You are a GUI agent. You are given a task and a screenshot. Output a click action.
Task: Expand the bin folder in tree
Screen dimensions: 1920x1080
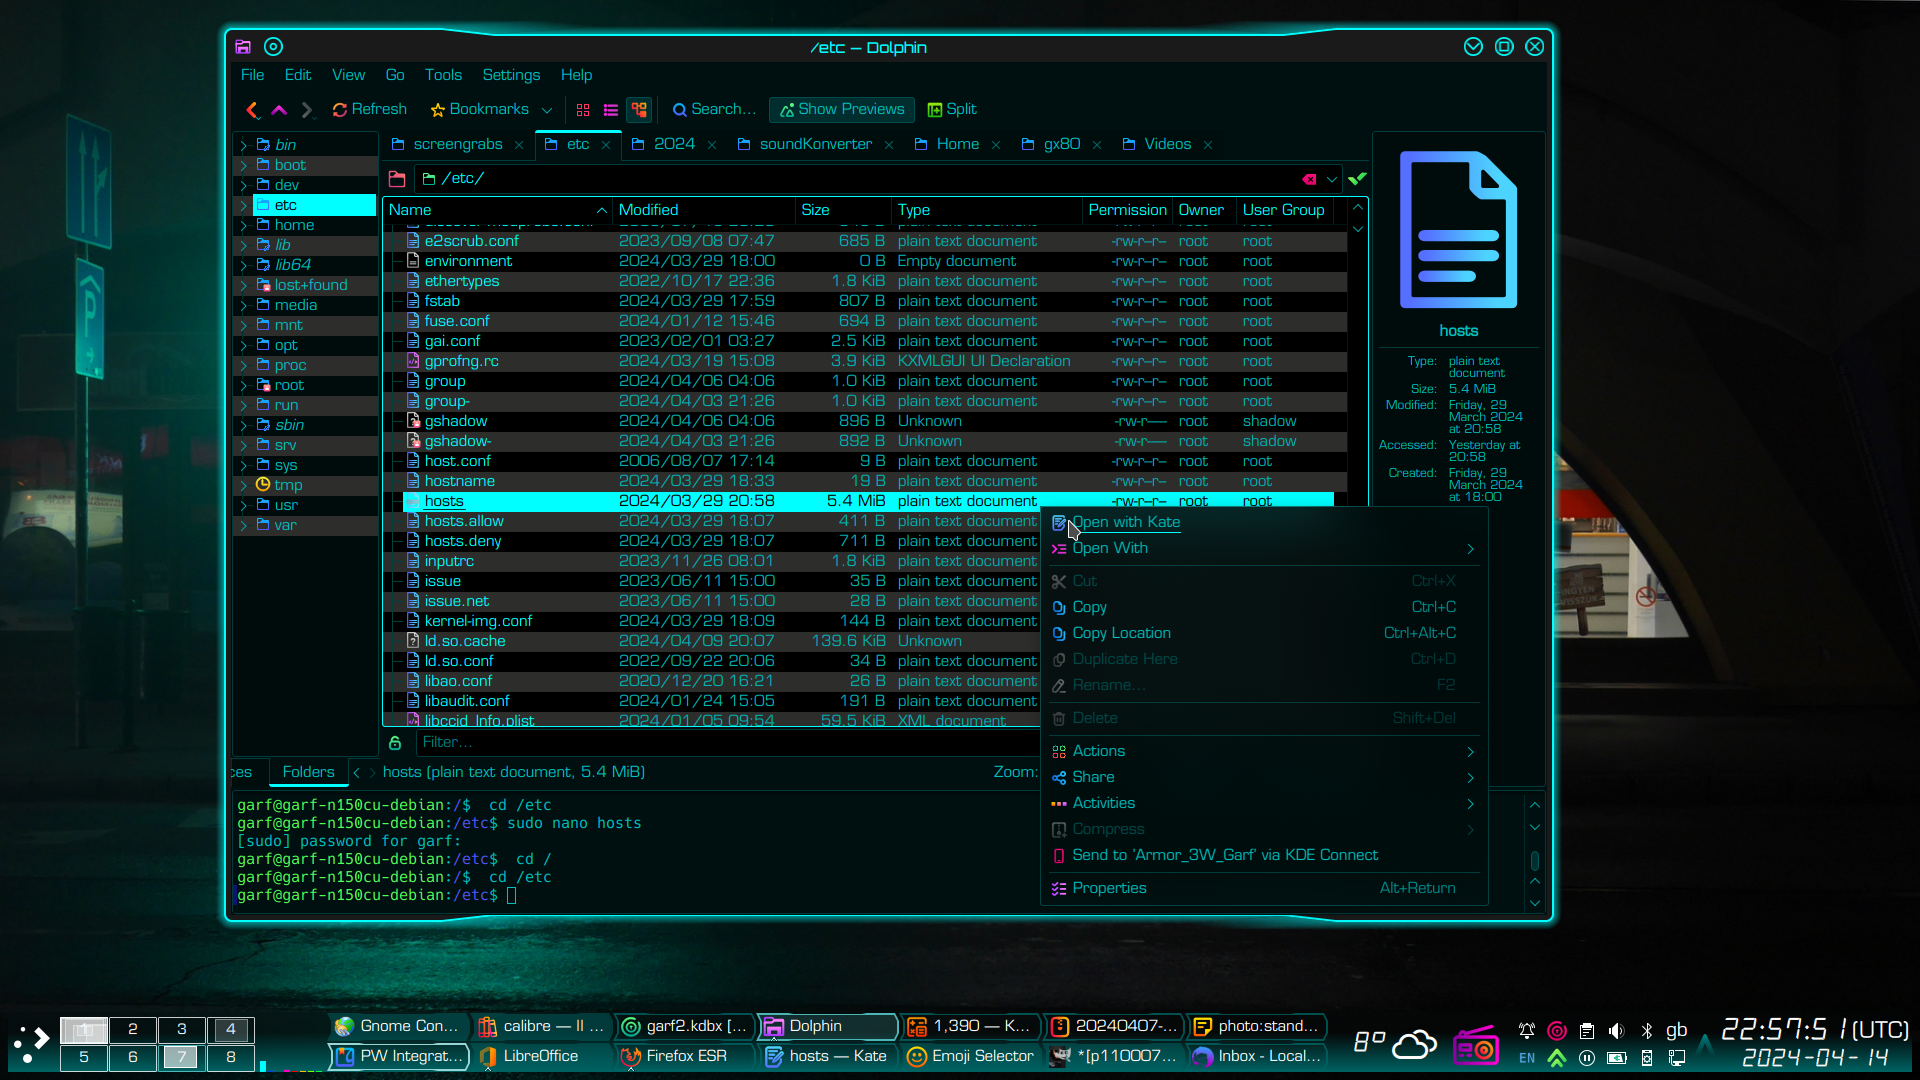243,145
